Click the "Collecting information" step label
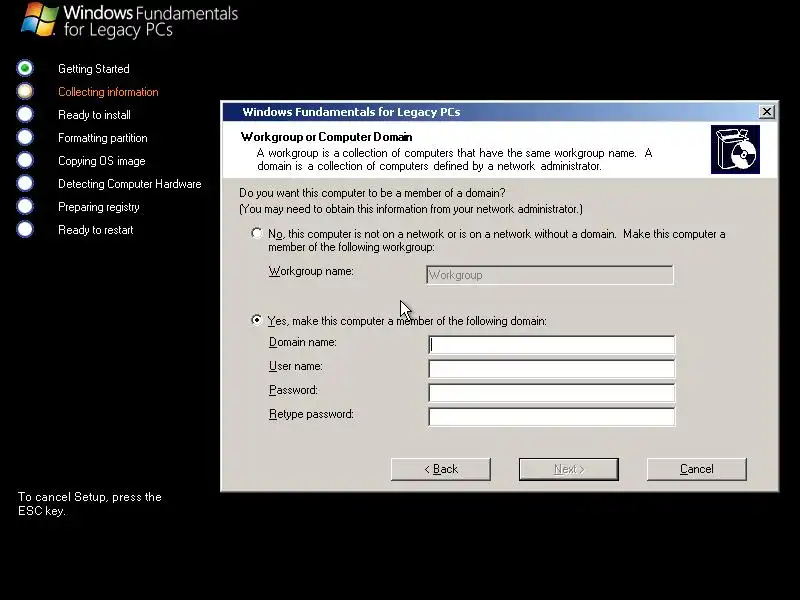This screenshot has width=800, height=600. [108, 92]
